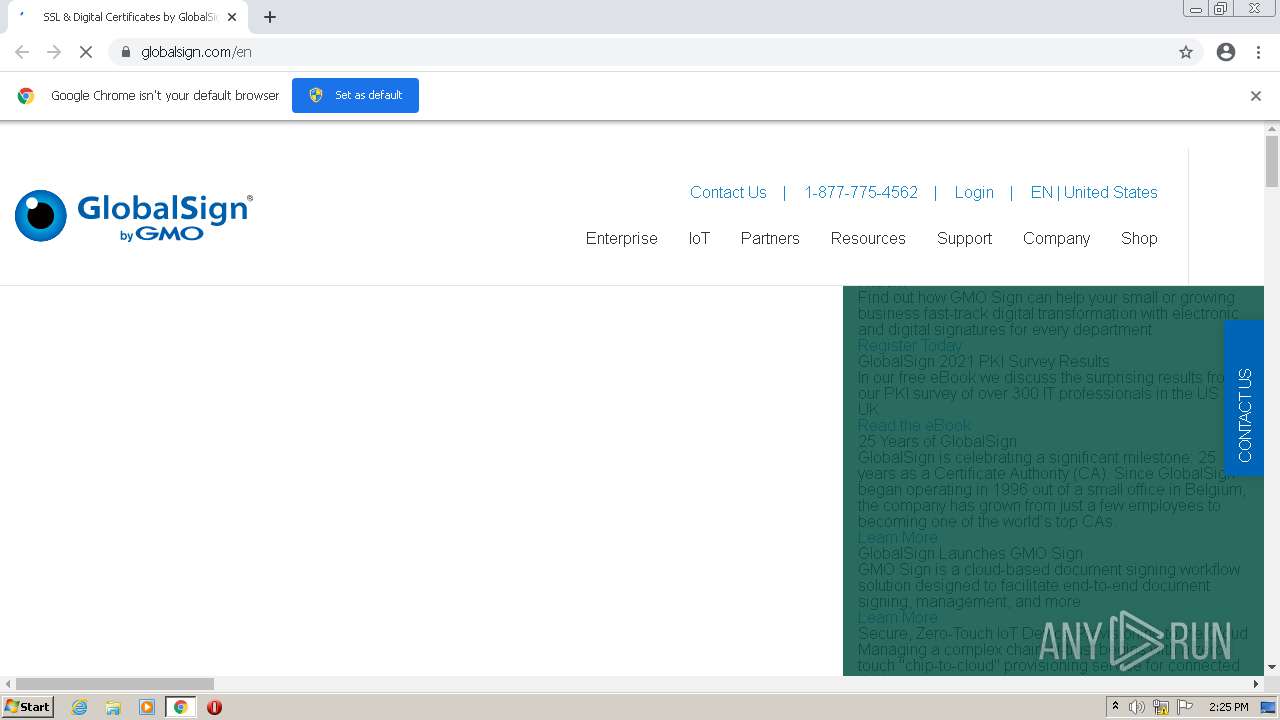Click GlobalSign Launches GMO Sign heading
The image size is (1280, 720).
pyautogui.click(x=970, y=553)
